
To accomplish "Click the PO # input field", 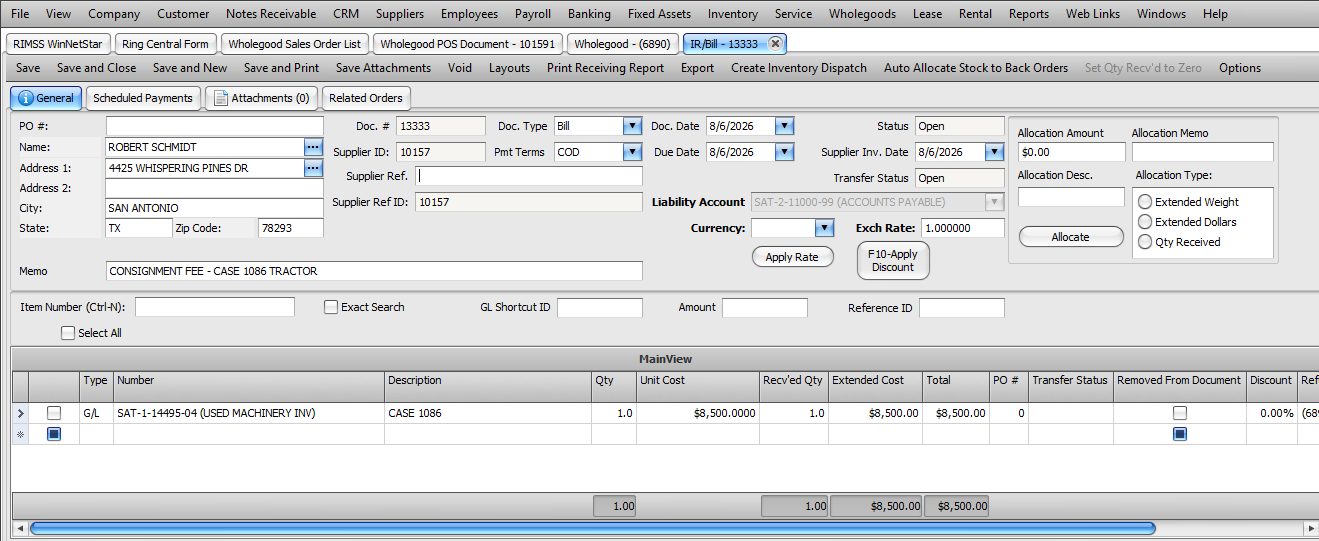I will click(x=215, y=126).
